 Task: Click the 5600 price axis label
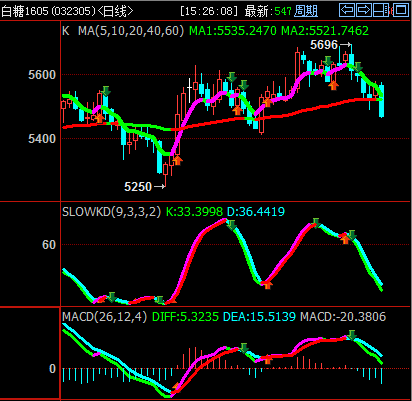[x=42, y=75]
